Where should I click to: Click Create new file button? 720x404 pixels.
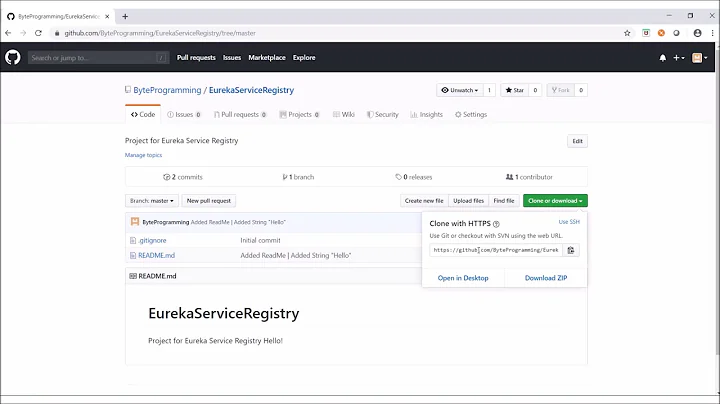(424, 201)
